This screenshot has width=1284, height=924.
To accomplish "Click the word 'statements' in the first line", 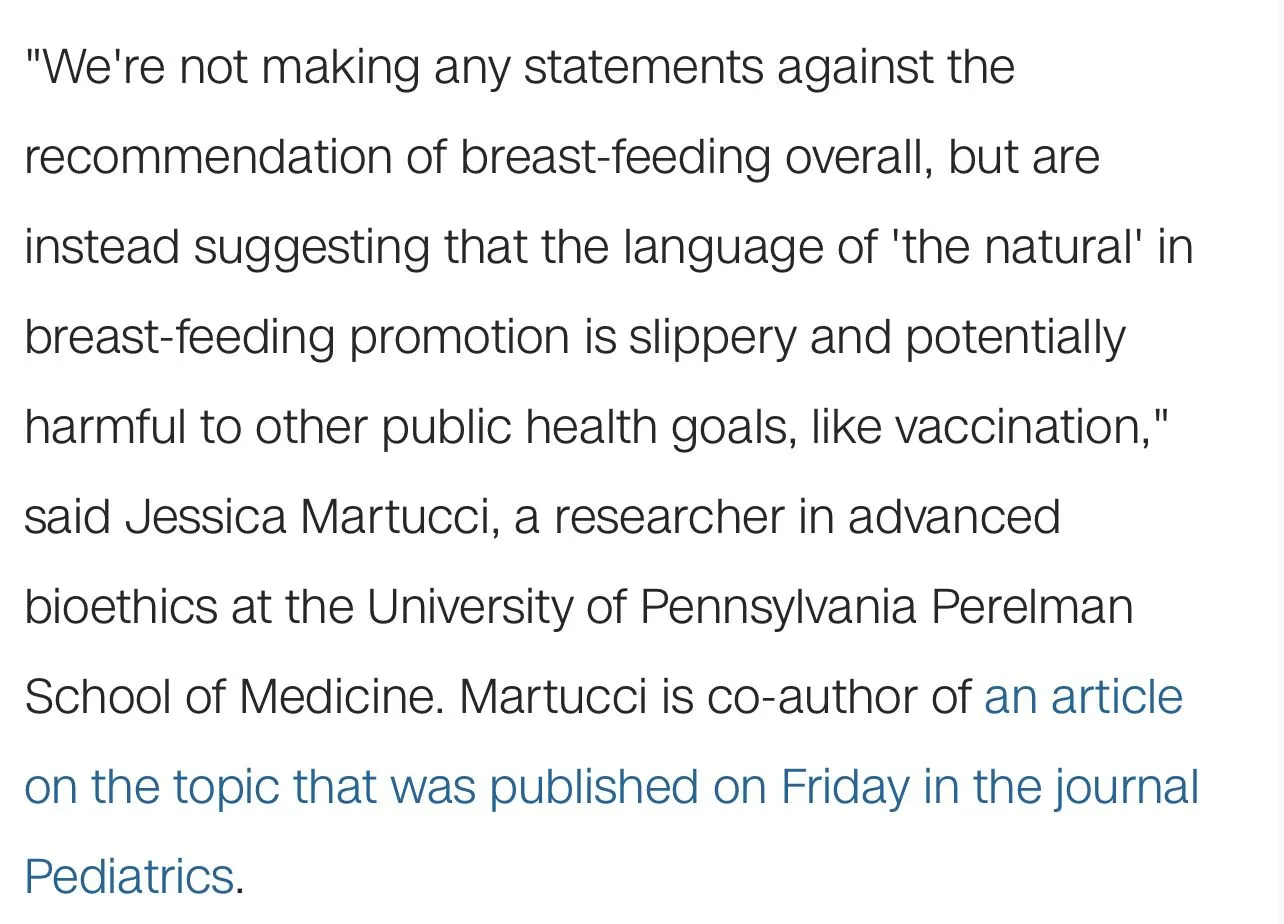I will pyautogui.click(x=642, y=68).
